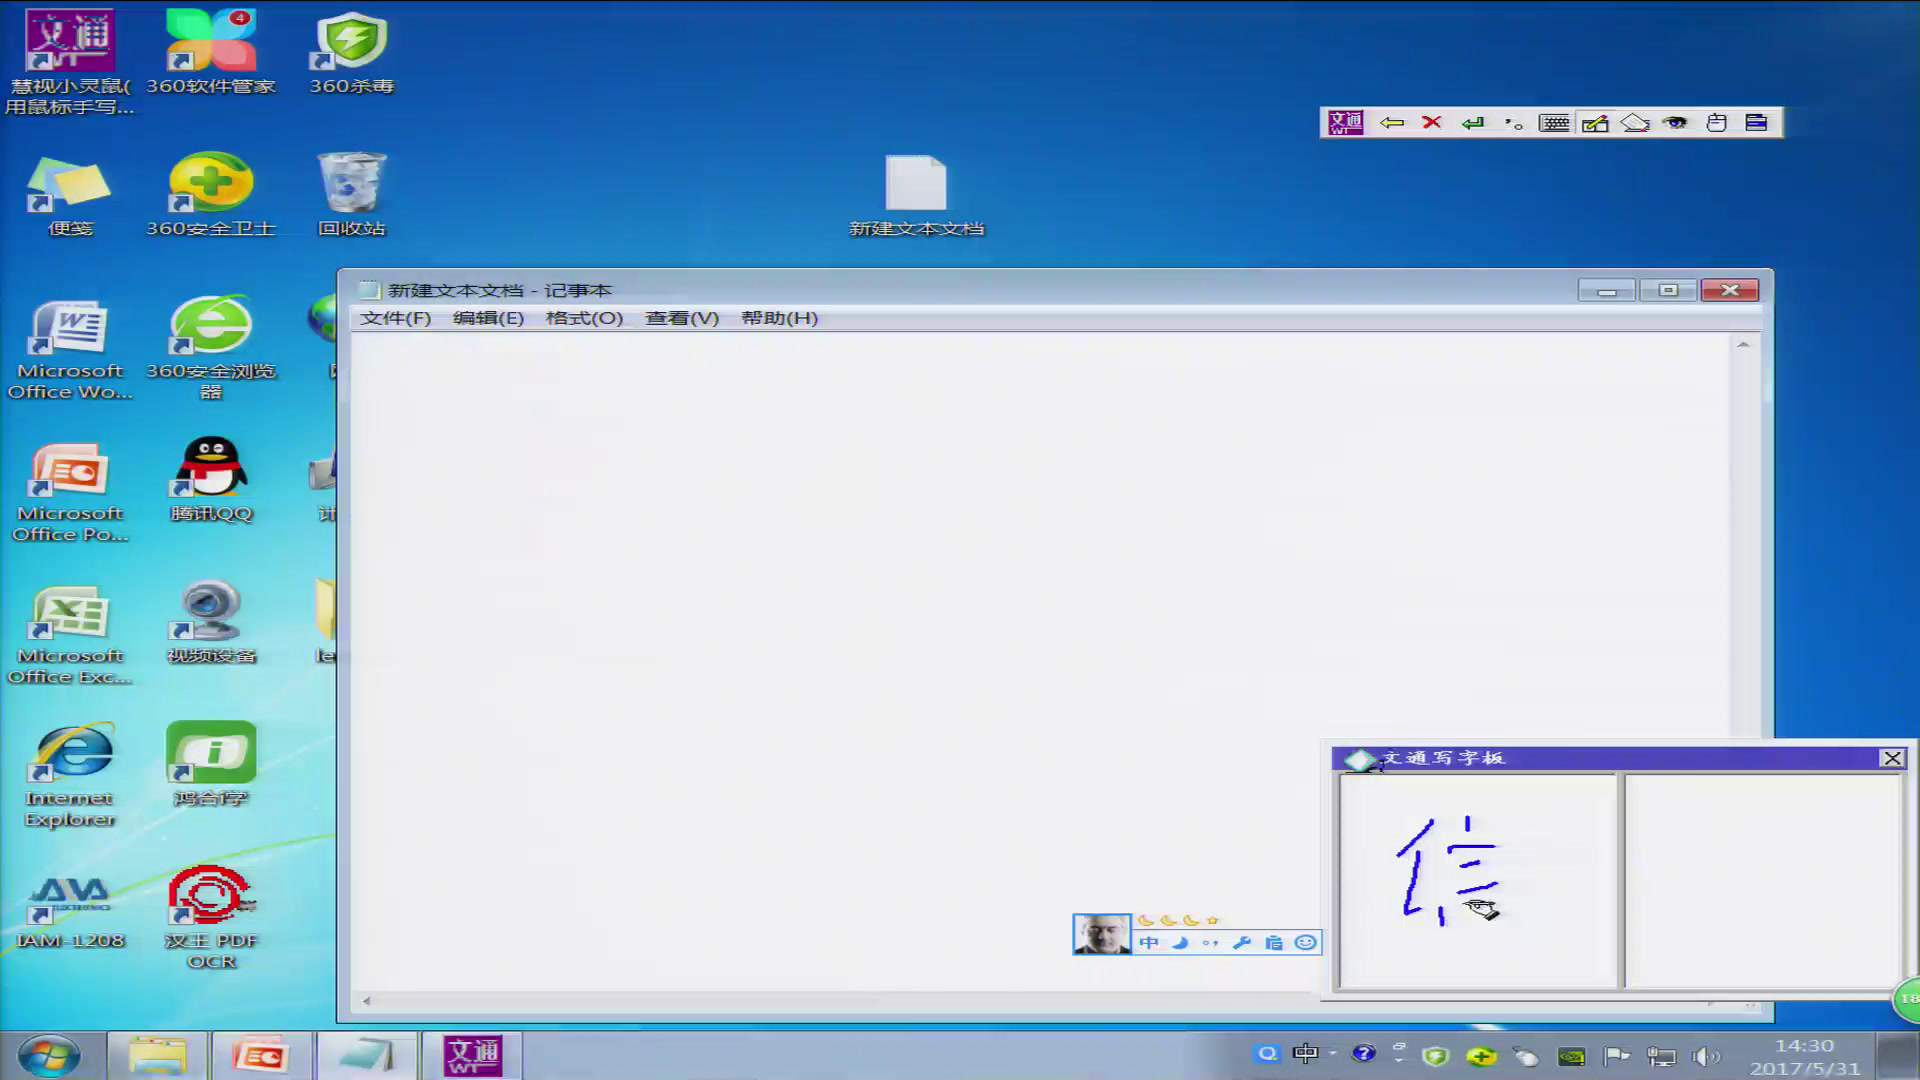Select the 鸿合i学 desktop icon

211,765
